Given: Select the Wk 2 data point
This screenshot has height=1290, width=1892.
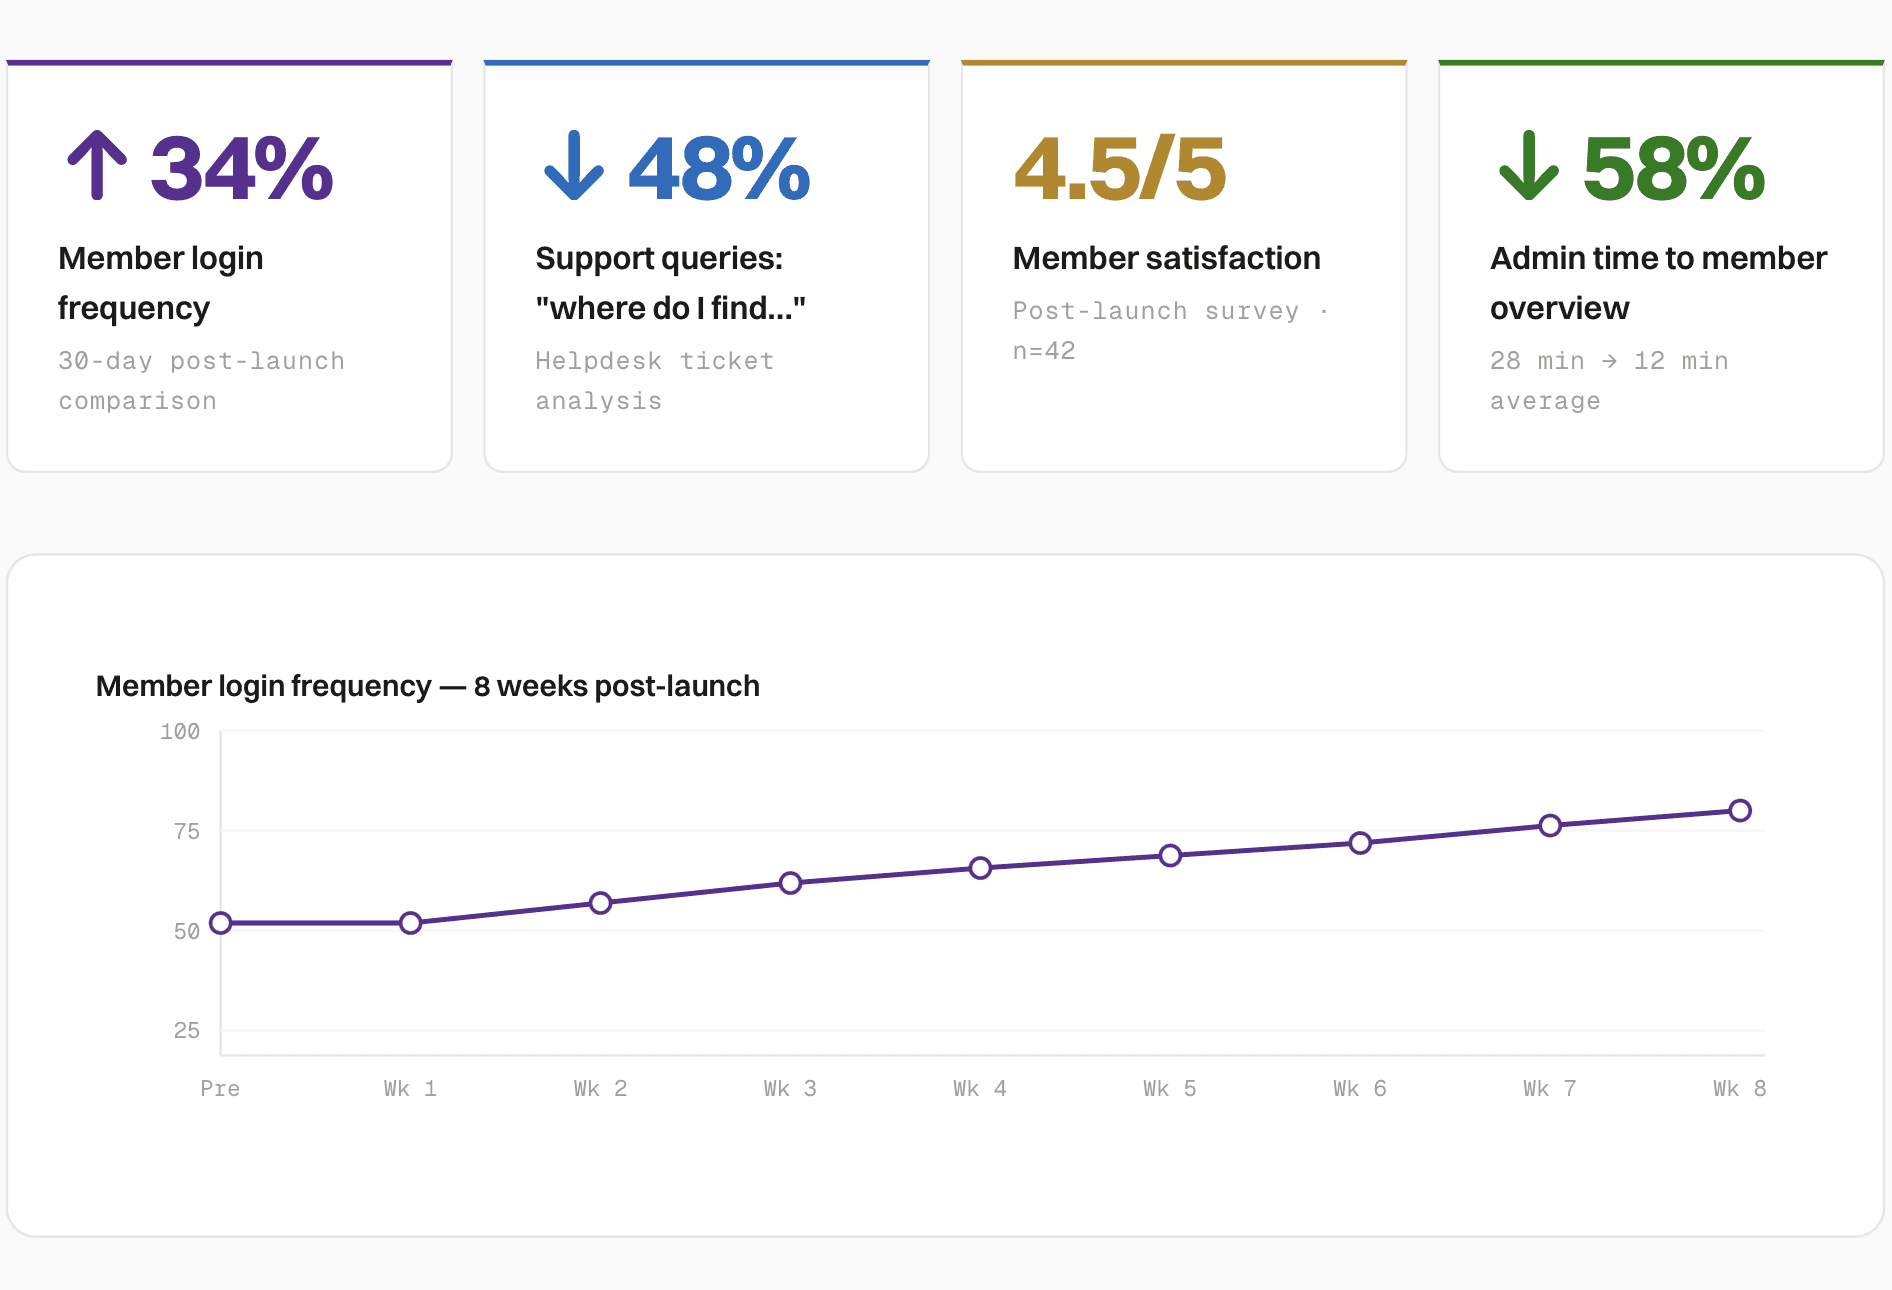Looking at the screenshot, I should [x=600, y=903].
